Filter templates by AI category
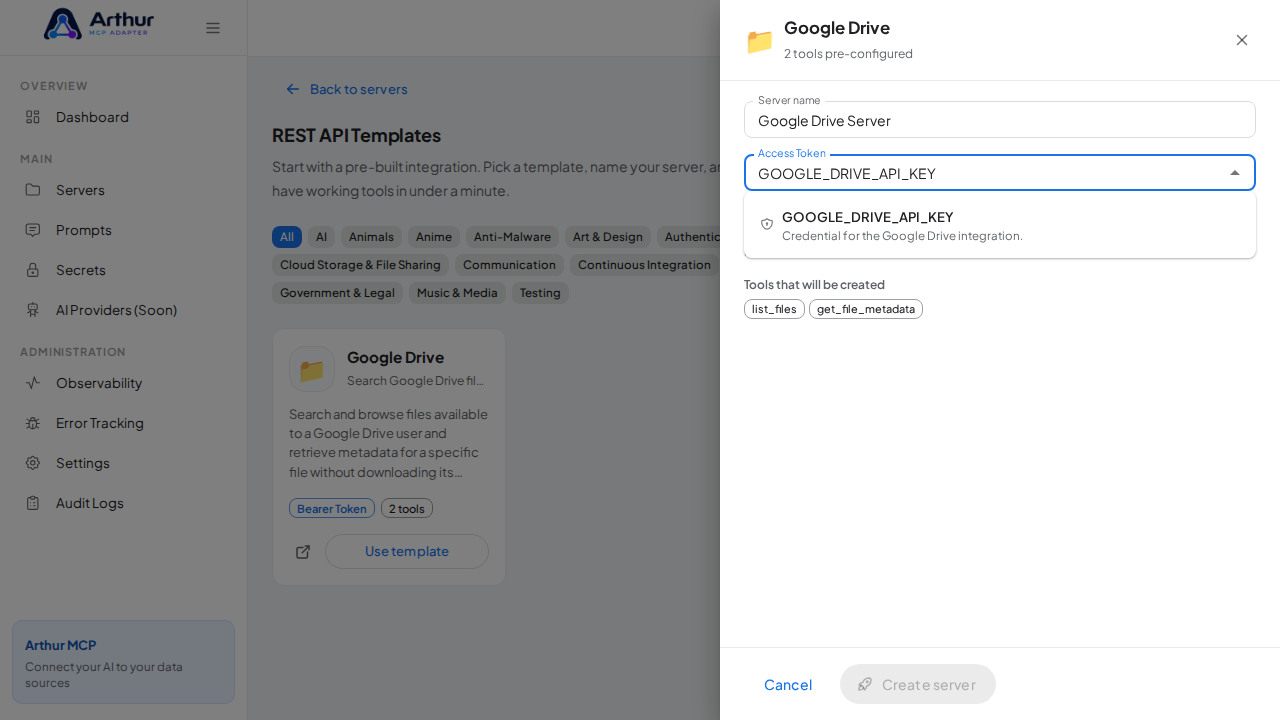 click(321, 237)
